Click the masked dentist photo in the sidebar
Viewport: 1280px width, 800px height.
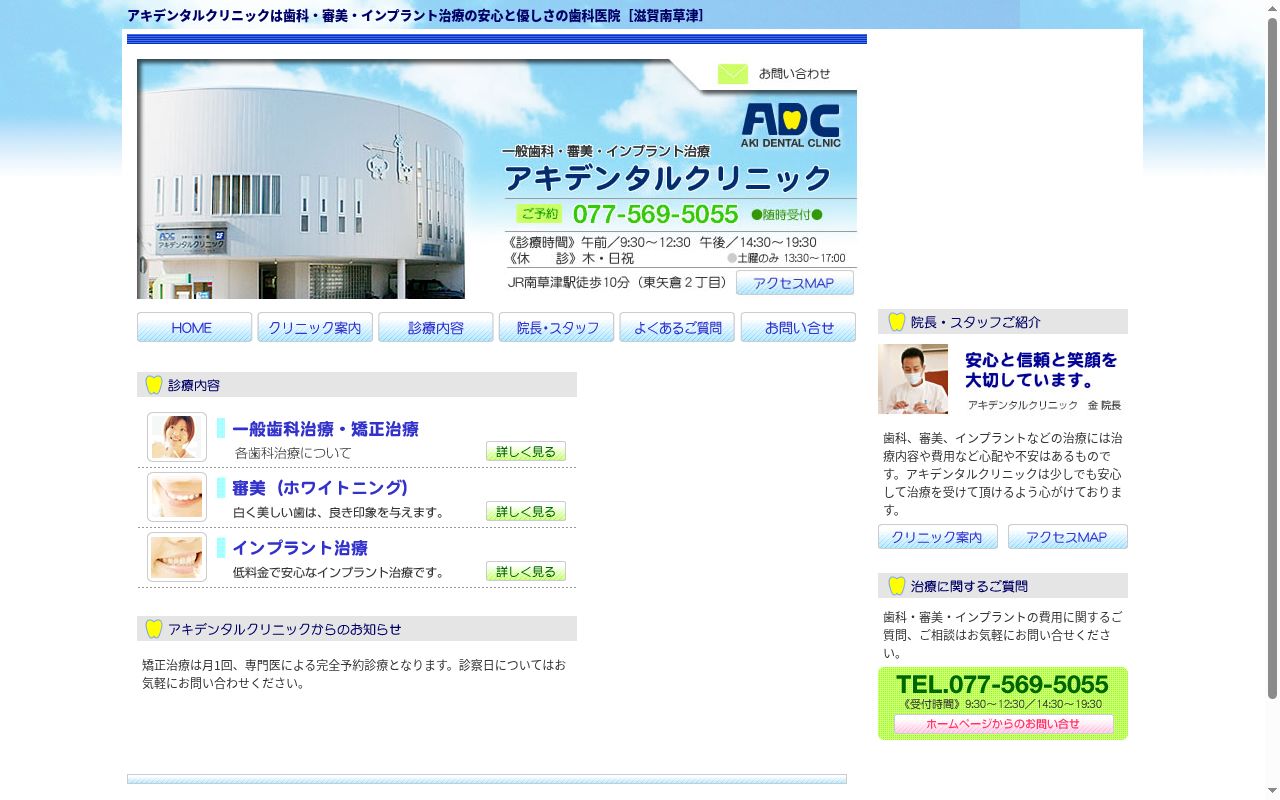(x=913, y=379)
